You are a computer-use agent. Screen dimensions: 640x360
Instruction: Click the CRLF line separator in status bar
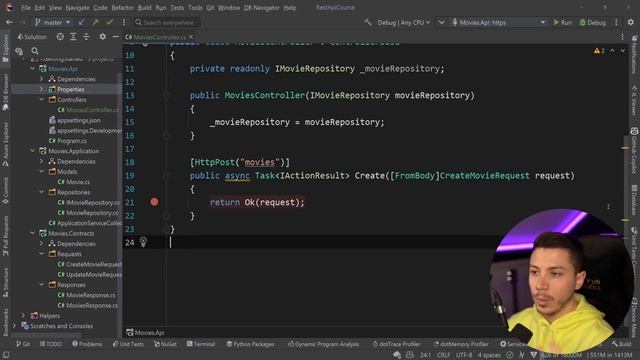[x=443, y=355]
